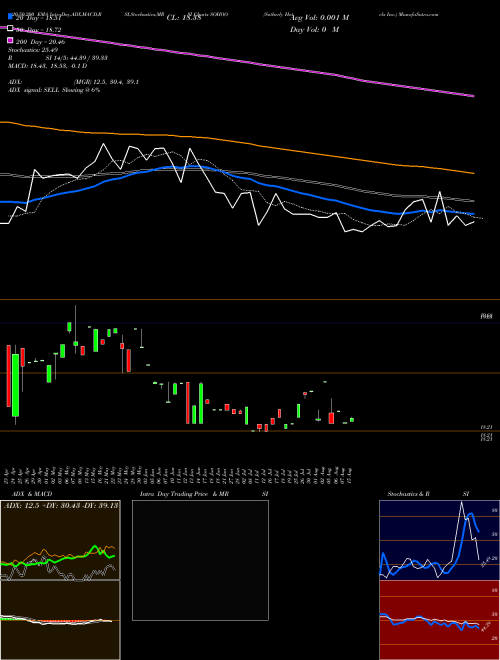This screenshot has height=660, width=500.
Task: Click the orange moving average line endpoint
Action: tap(474, 173)
